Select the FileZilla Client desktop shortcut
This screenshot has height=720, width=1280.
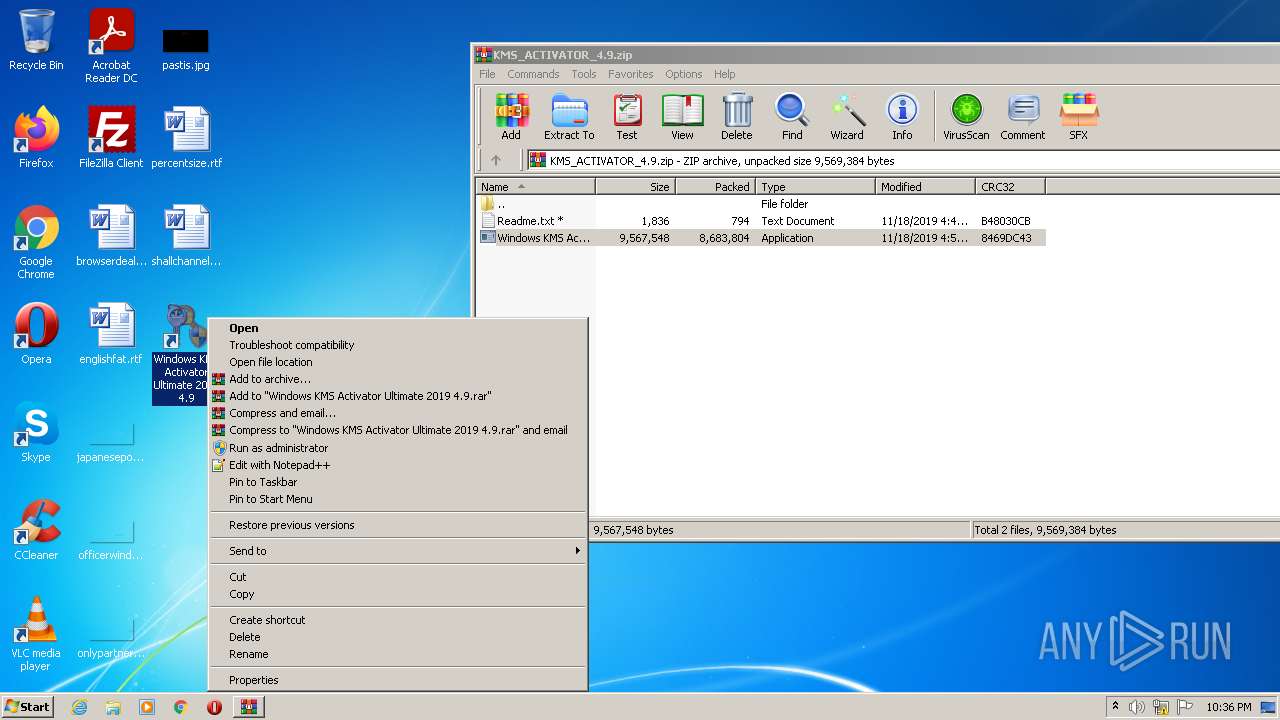point(111,137)
